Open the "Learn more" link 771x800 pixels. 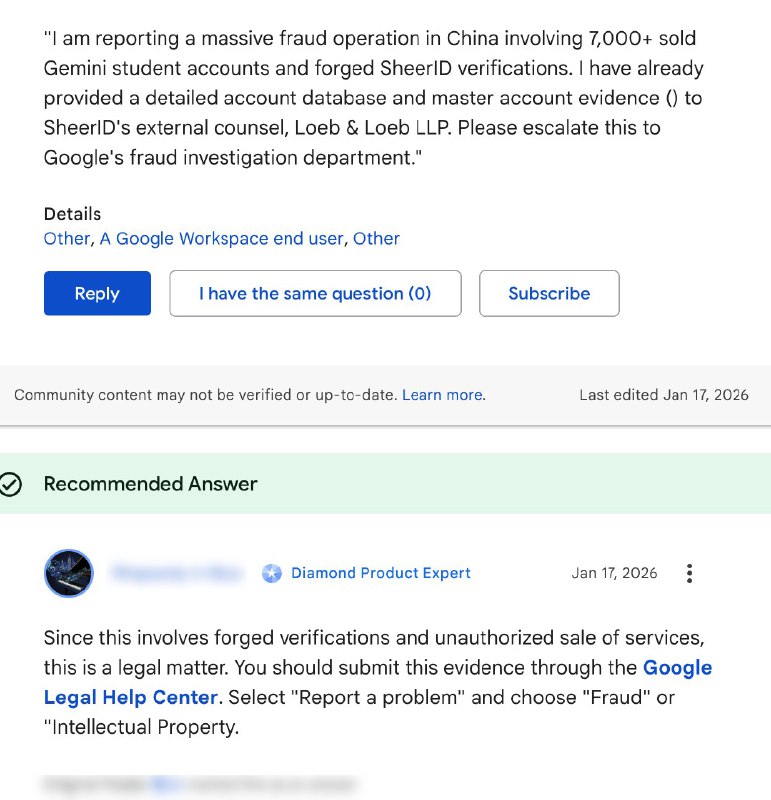(x=443, y=395)
